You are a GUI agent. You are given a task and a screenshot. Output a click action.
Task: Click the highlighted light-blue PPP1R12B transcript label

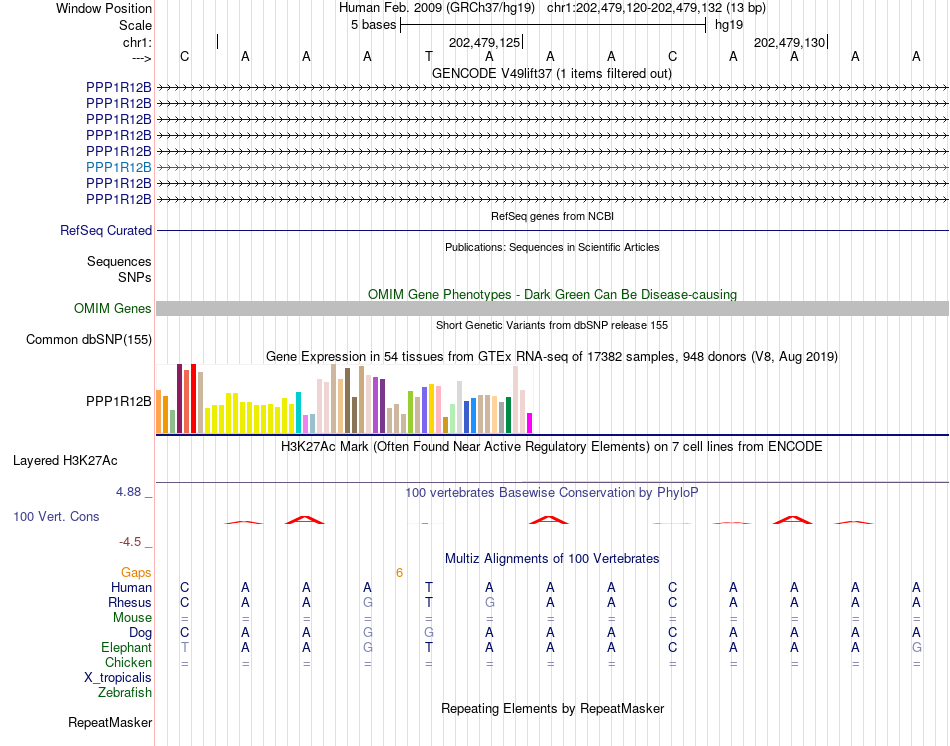(x=119, y=167)
